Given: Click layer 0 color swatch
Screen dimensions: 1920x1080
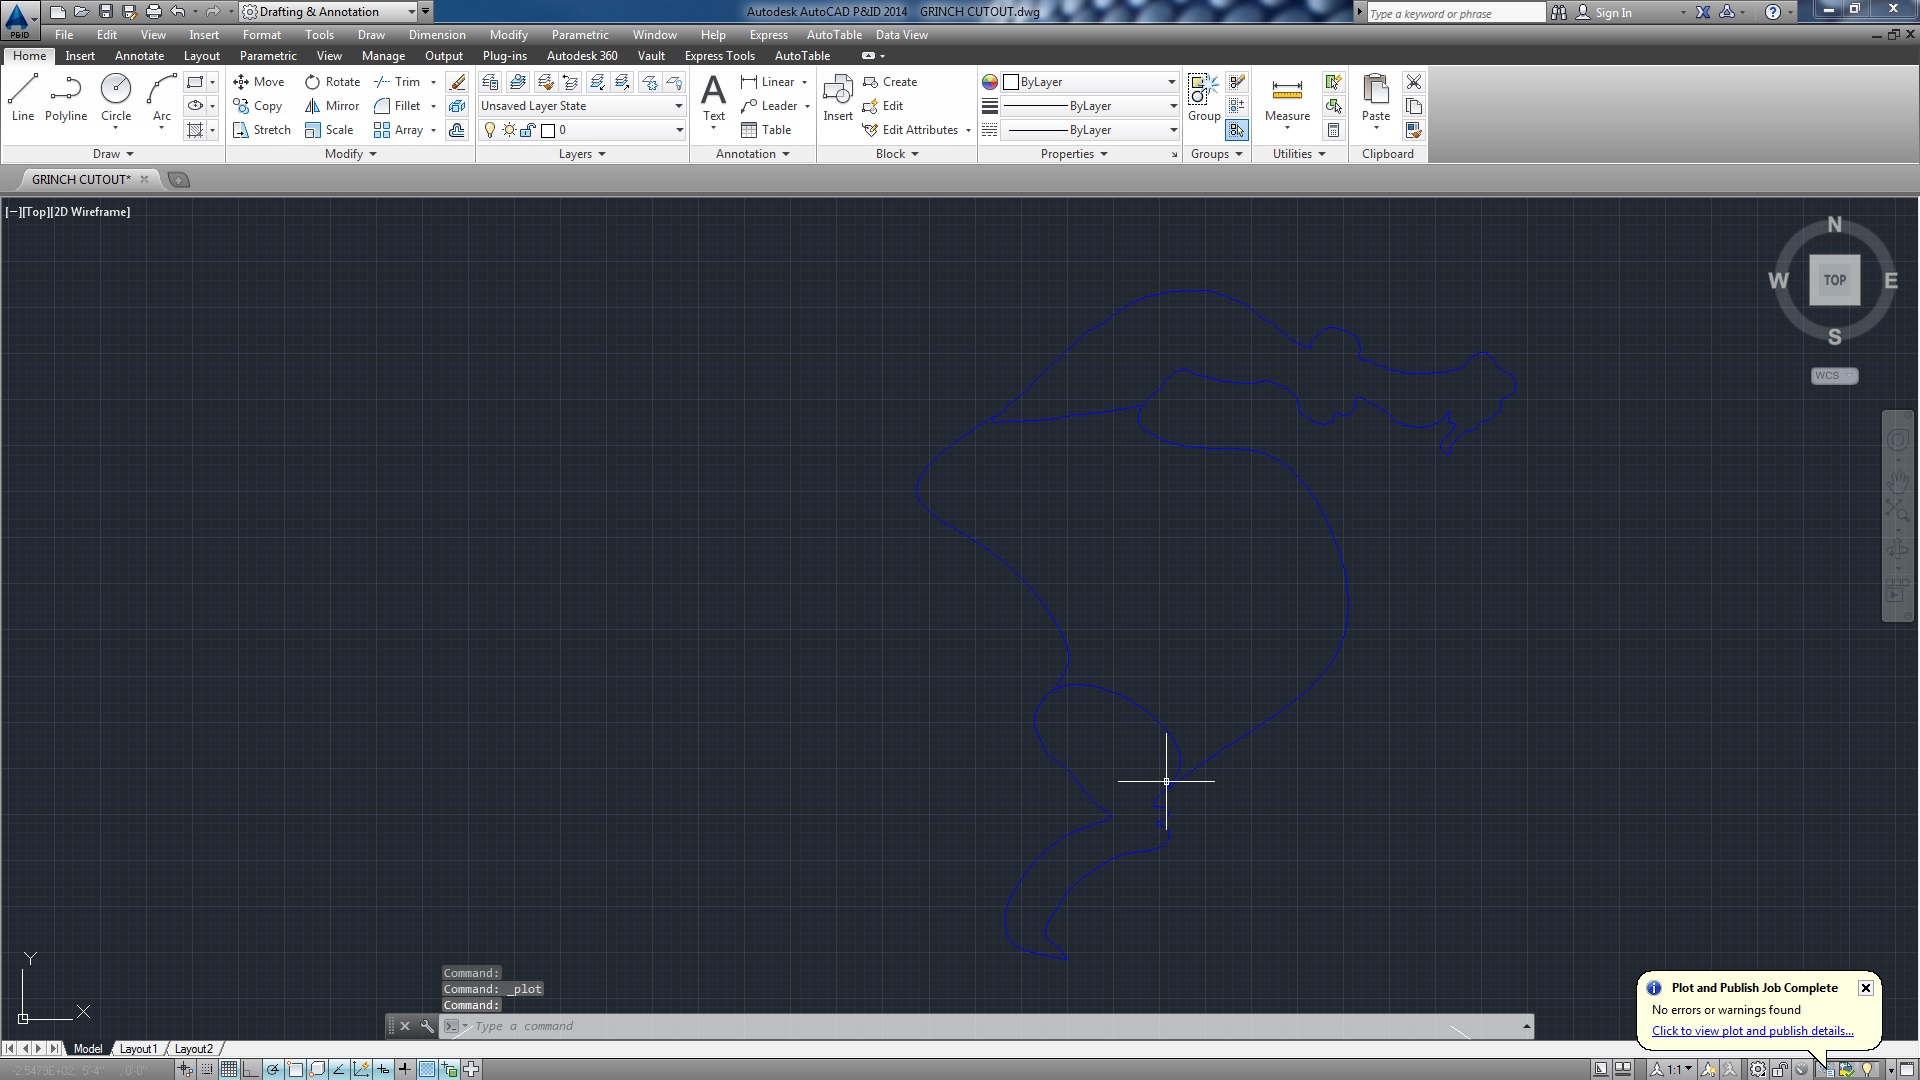Looking at the screenshot, I should (x=548, y=130).
